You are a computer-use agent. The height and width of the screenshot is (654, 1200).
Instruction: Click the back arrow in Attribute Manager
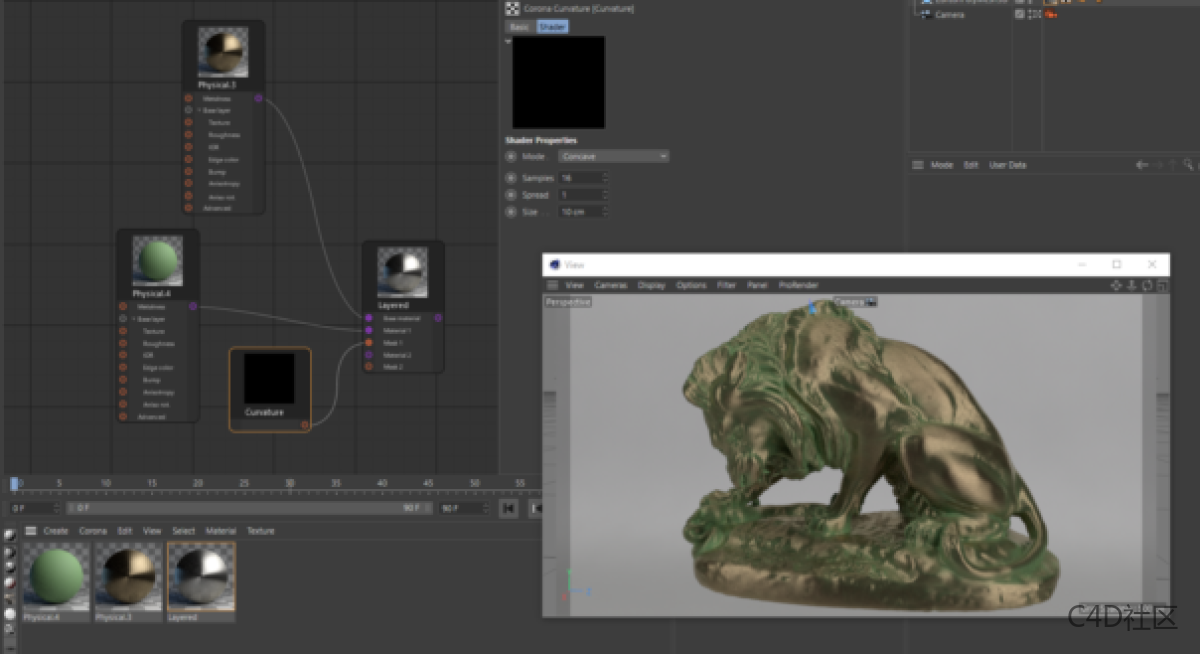[1141, 165]
